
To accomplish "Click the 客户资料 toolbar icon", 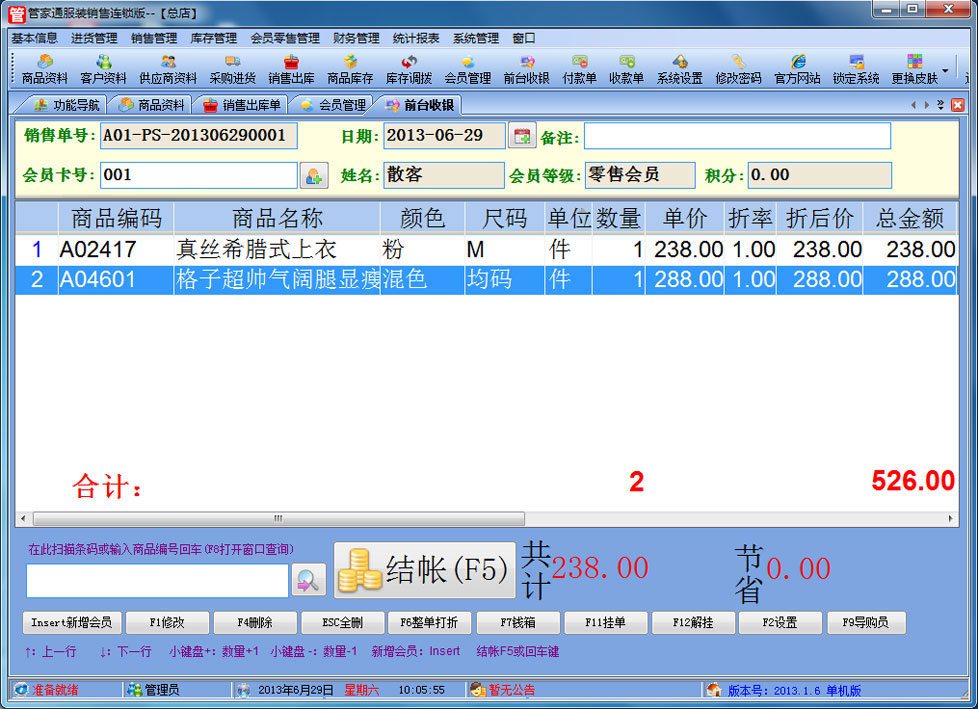I will [x=104, y=69].
